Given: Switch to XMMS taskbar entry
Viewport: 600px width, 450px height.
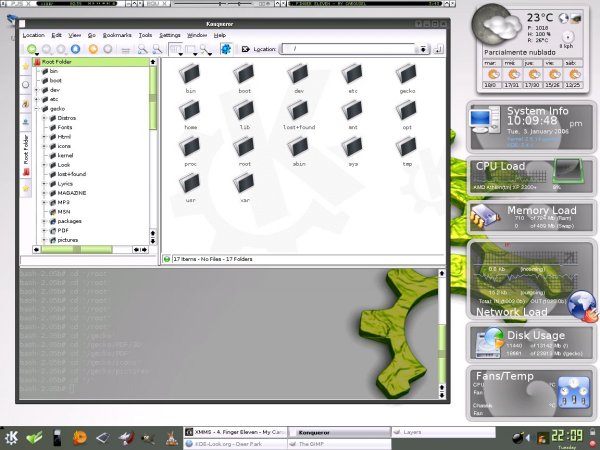Looking at the screenshot, I should point(236,431).
